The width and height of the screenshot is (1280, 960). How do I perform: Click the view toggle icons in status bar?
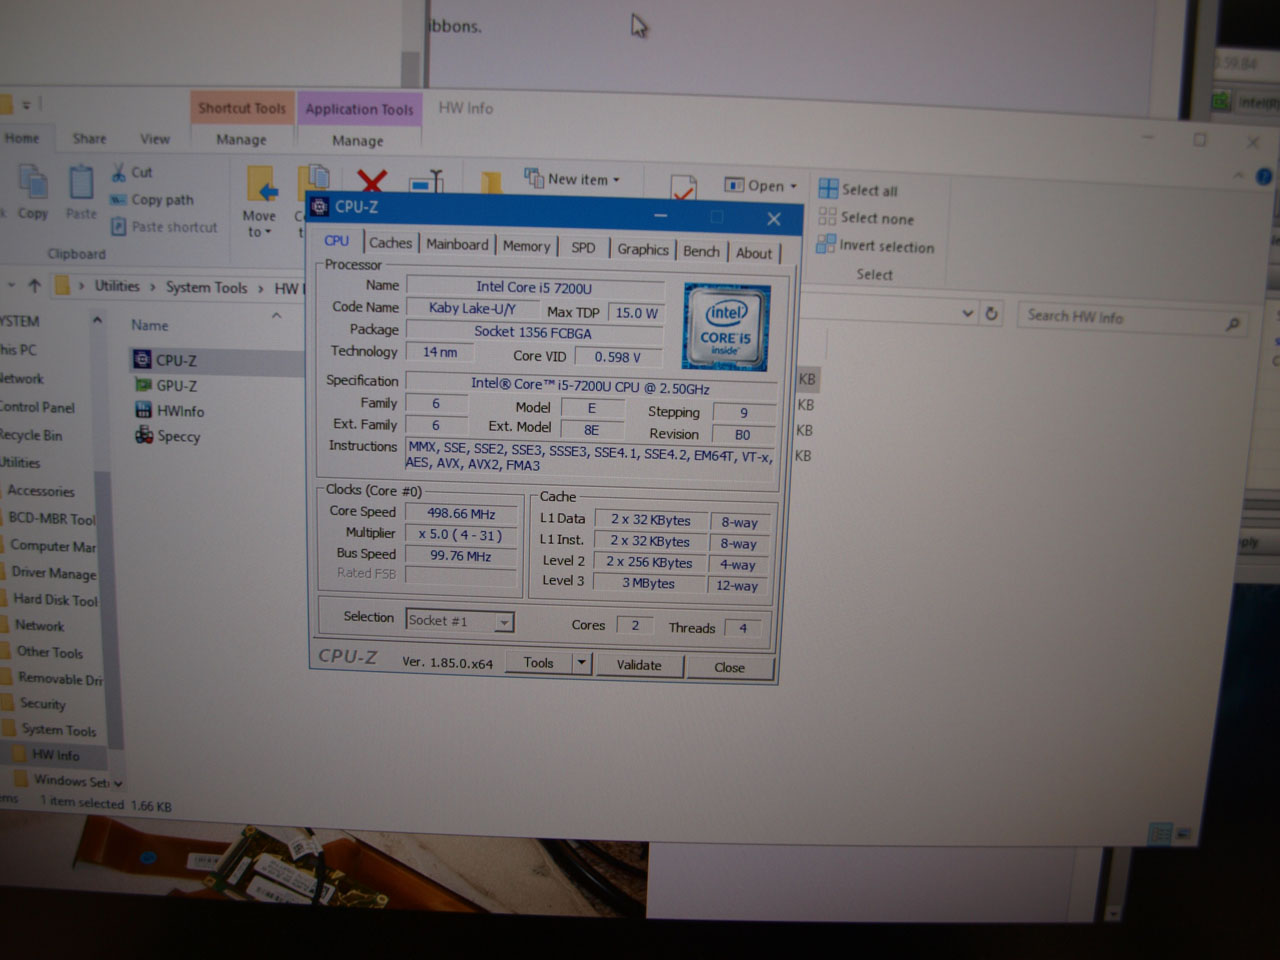[x=1171, y=832]
